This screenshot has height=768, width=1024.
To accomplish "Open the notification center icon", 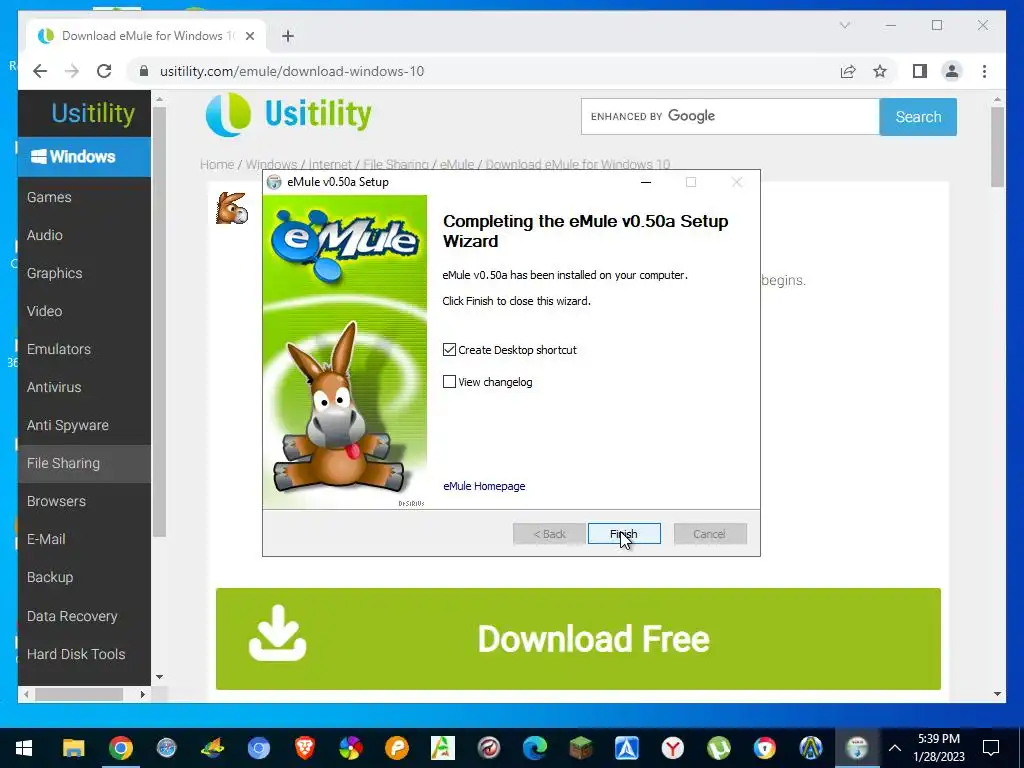I will tap(991, 748).
